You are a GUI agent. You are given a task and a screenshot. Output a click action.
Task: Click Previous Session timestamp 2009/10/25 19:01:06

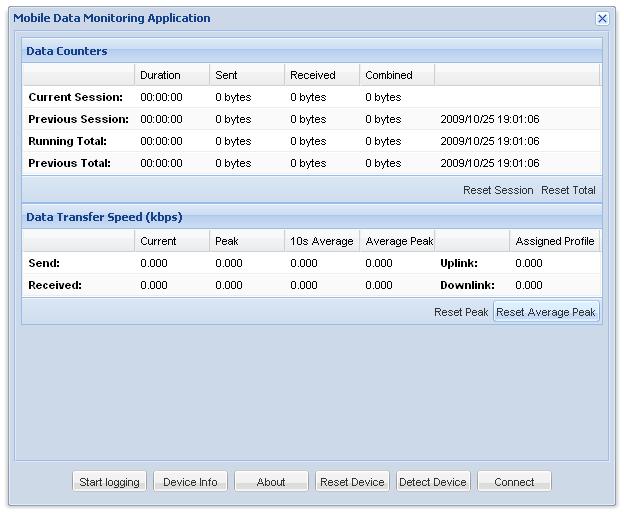click(489, 119)
